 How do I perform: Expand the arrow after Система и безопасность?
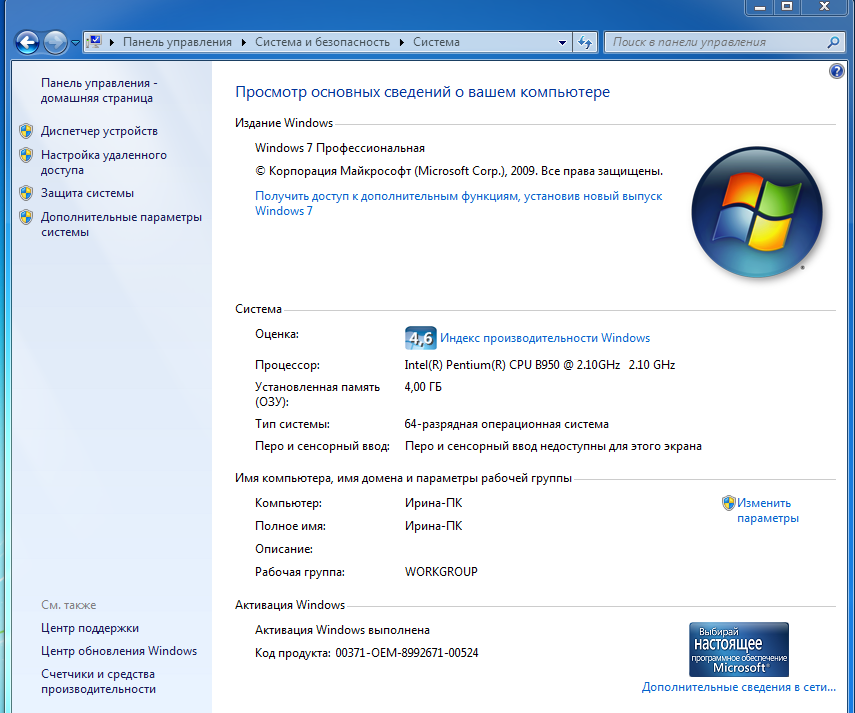401,42
